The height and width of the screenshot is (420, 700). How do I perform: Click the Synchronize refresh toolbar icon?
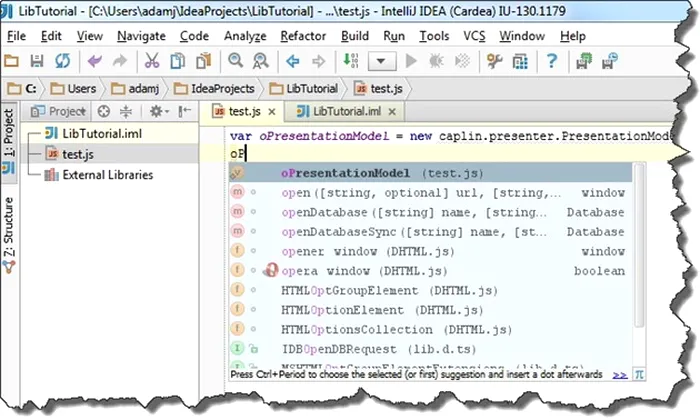click(62, 60)
